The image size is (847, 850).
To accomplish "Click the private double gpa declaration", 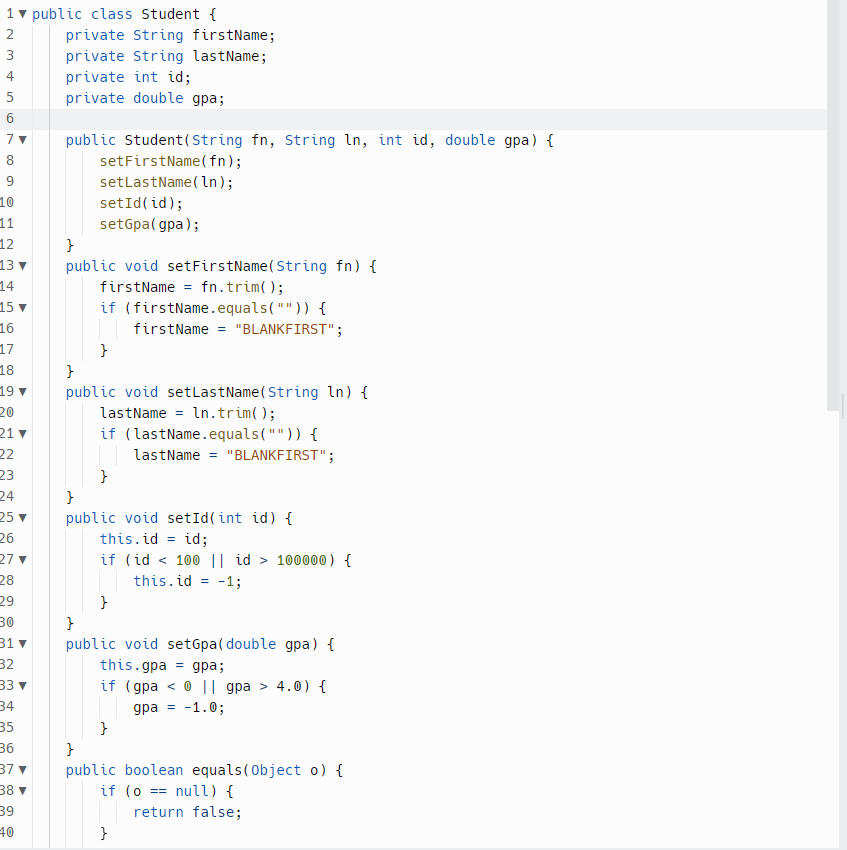I will tap(145, 98).
